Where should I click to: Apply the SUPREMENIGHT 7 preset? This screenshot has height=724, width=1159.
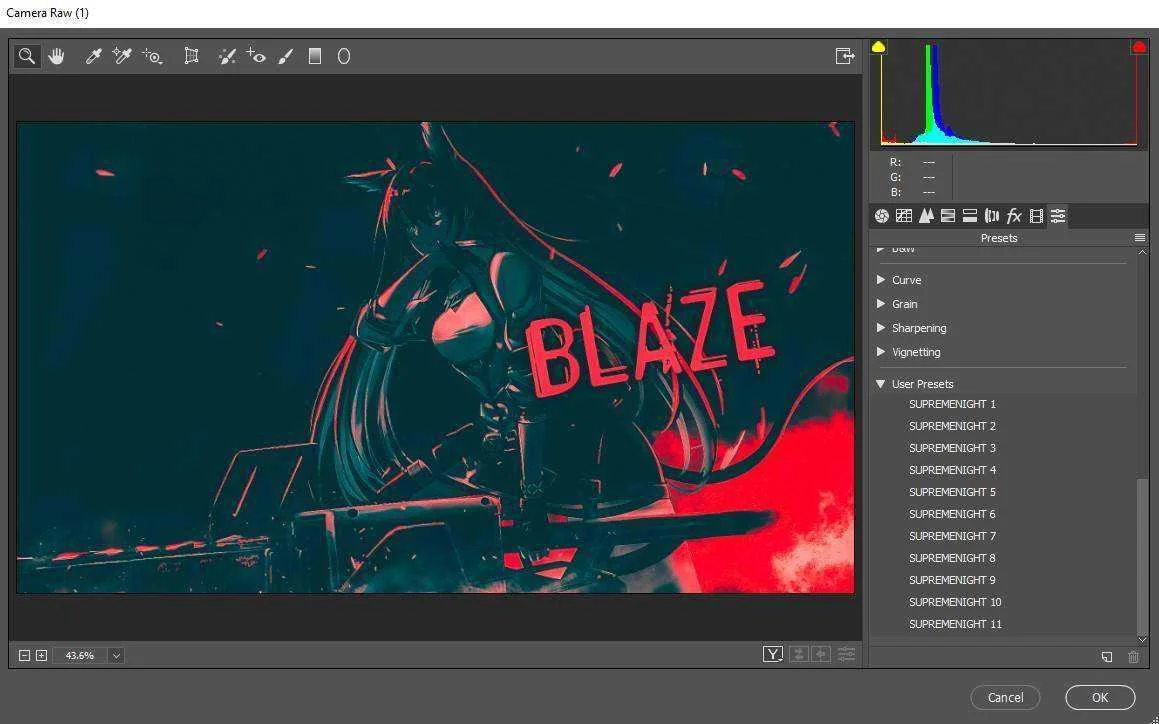[952, 535]
